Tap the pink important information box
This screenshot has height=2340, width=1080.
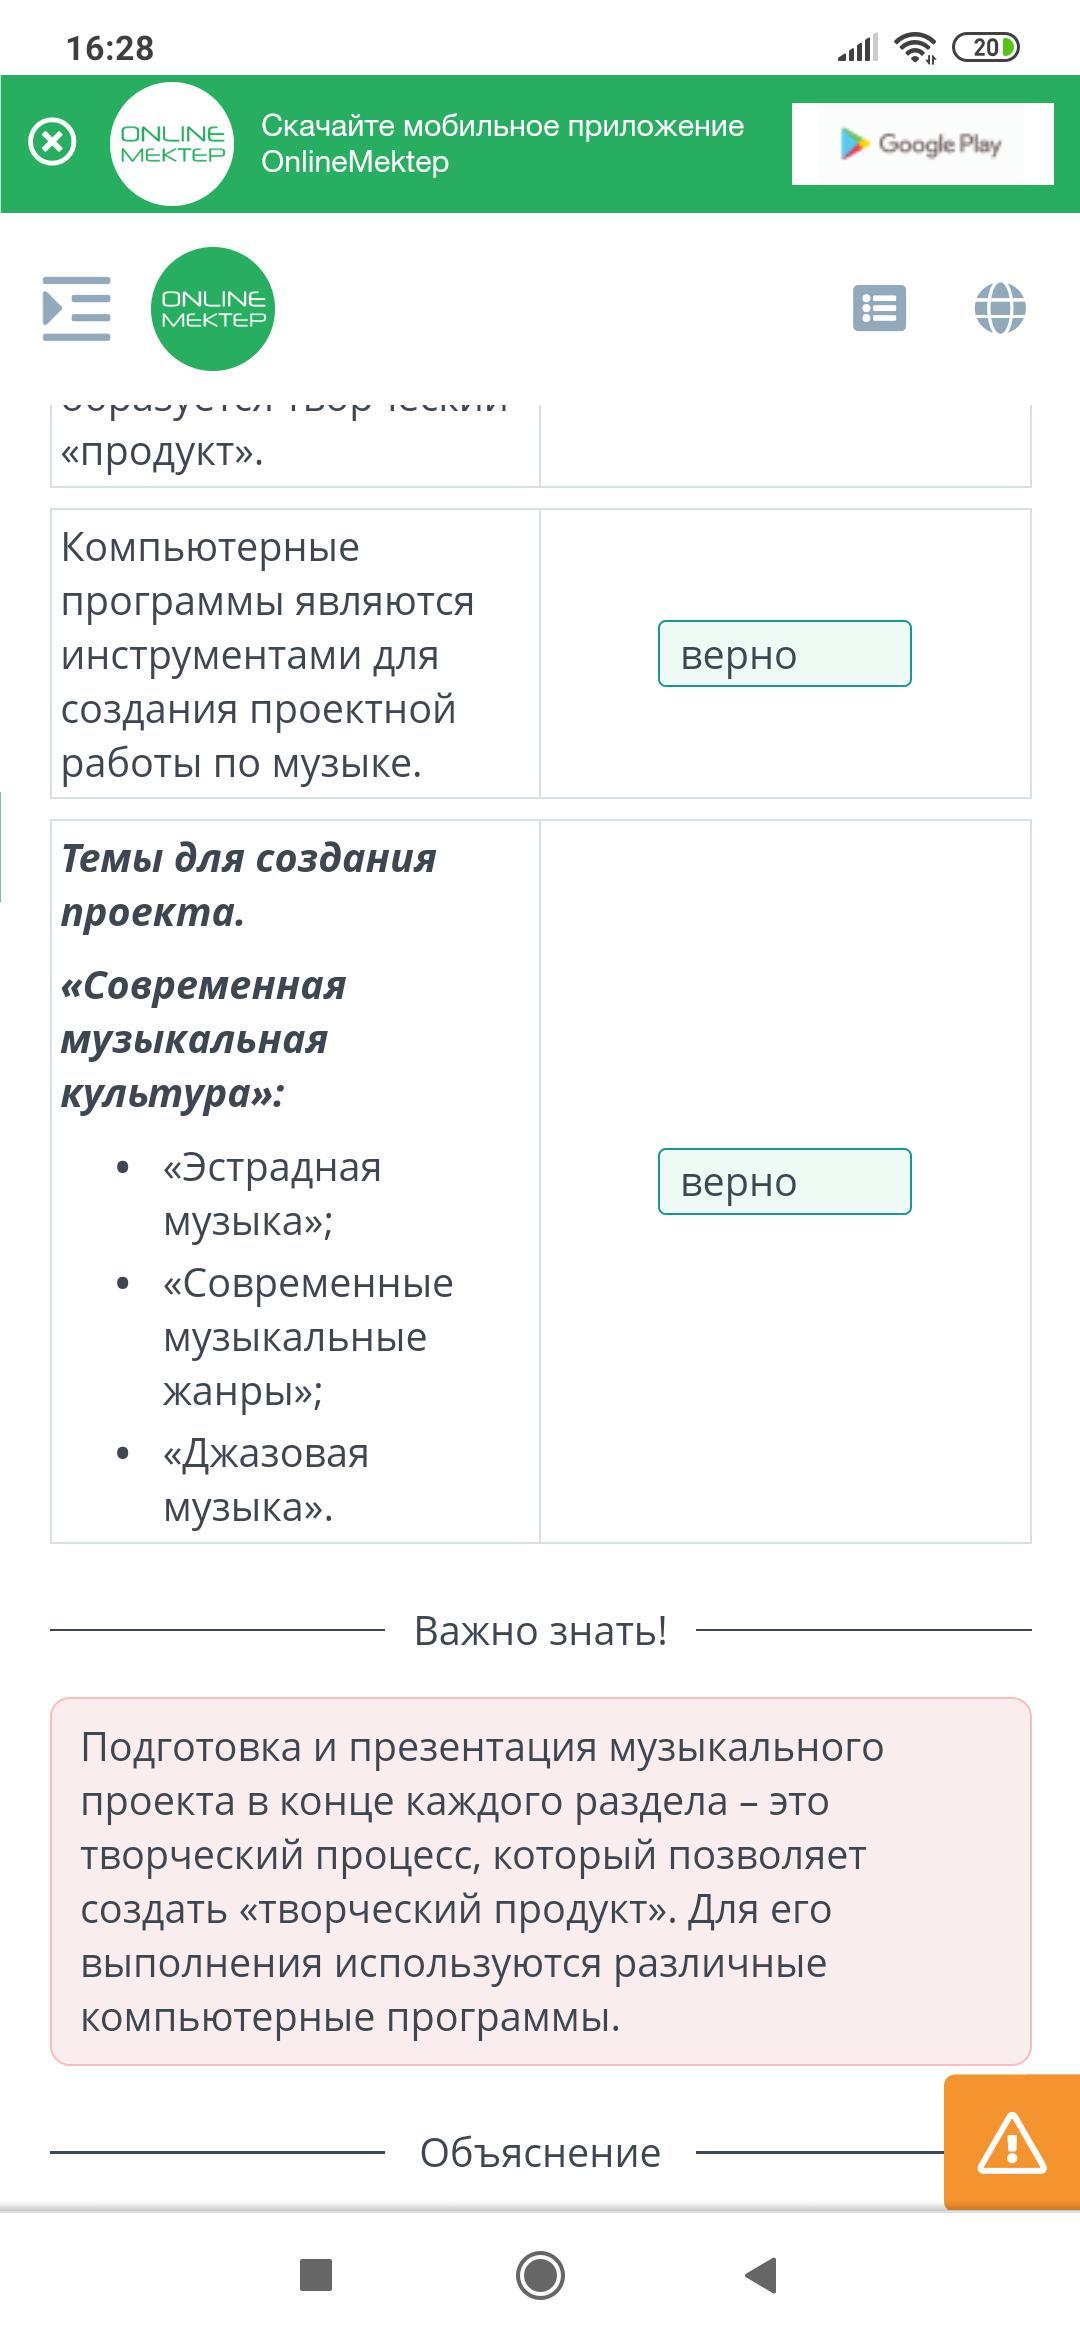[540, 1881]
